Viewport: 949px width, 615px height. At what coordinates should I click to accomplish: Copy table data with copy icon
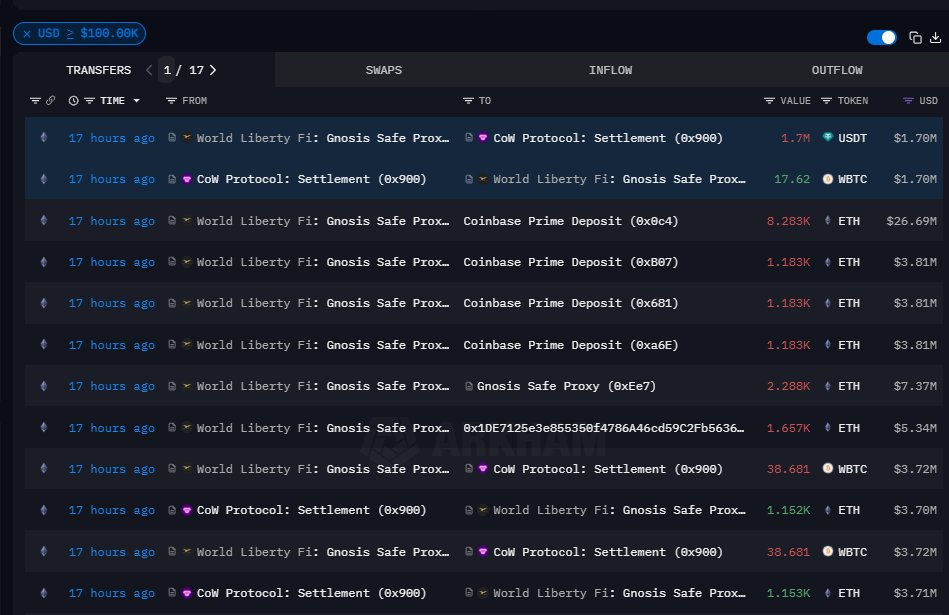[915, 38]
